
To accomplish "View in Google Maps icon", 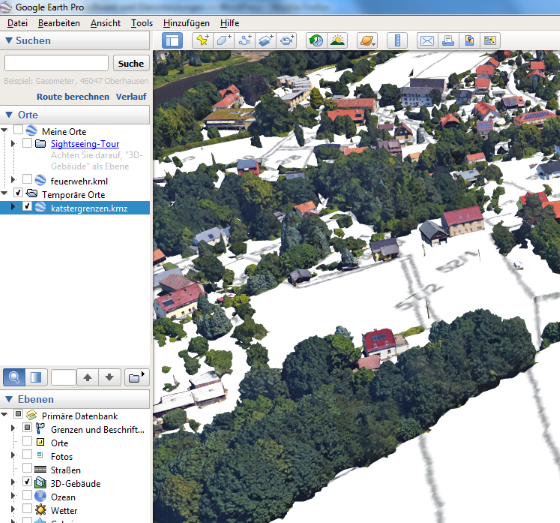I will coord(490,40).
